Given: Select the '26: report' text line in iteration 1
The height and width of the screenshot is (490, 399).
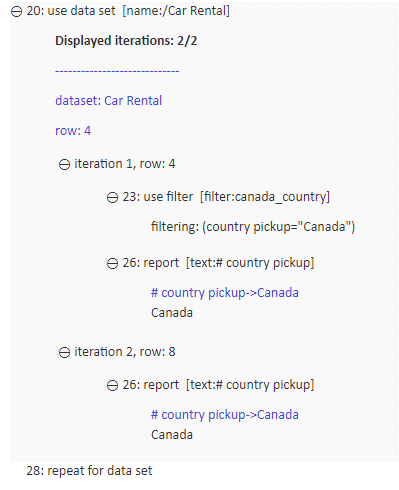Looking at the screenshot, I should 218,263.
